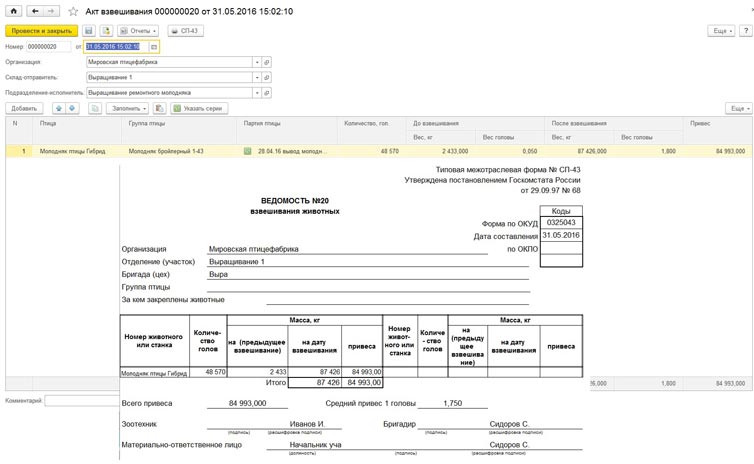Screen dimensions: 754x464
Task: Click the Комментарий input field
Action: [82, 400]
